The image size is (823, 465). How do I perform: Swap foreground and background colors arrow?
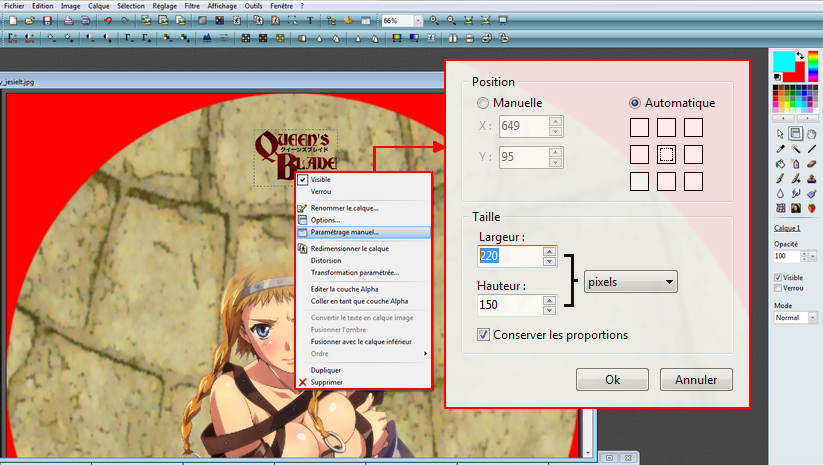tap(799, 55)
